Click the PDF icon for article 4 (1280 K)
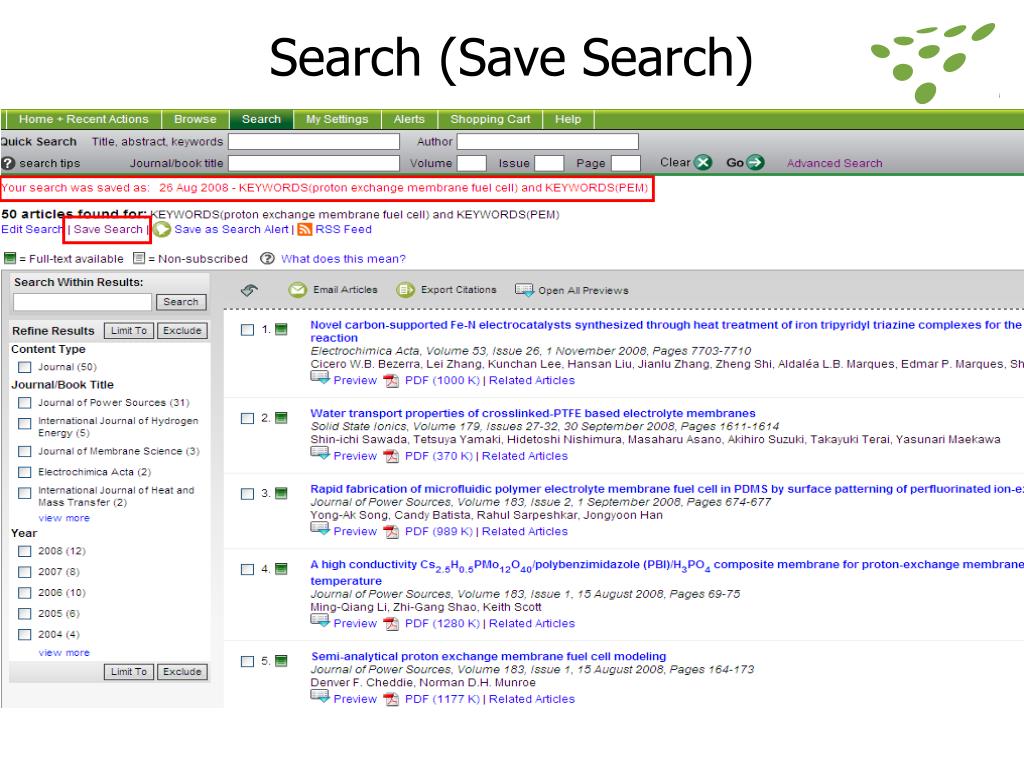The height and width of the screenshot is (768, 1024). click(391, 624)
